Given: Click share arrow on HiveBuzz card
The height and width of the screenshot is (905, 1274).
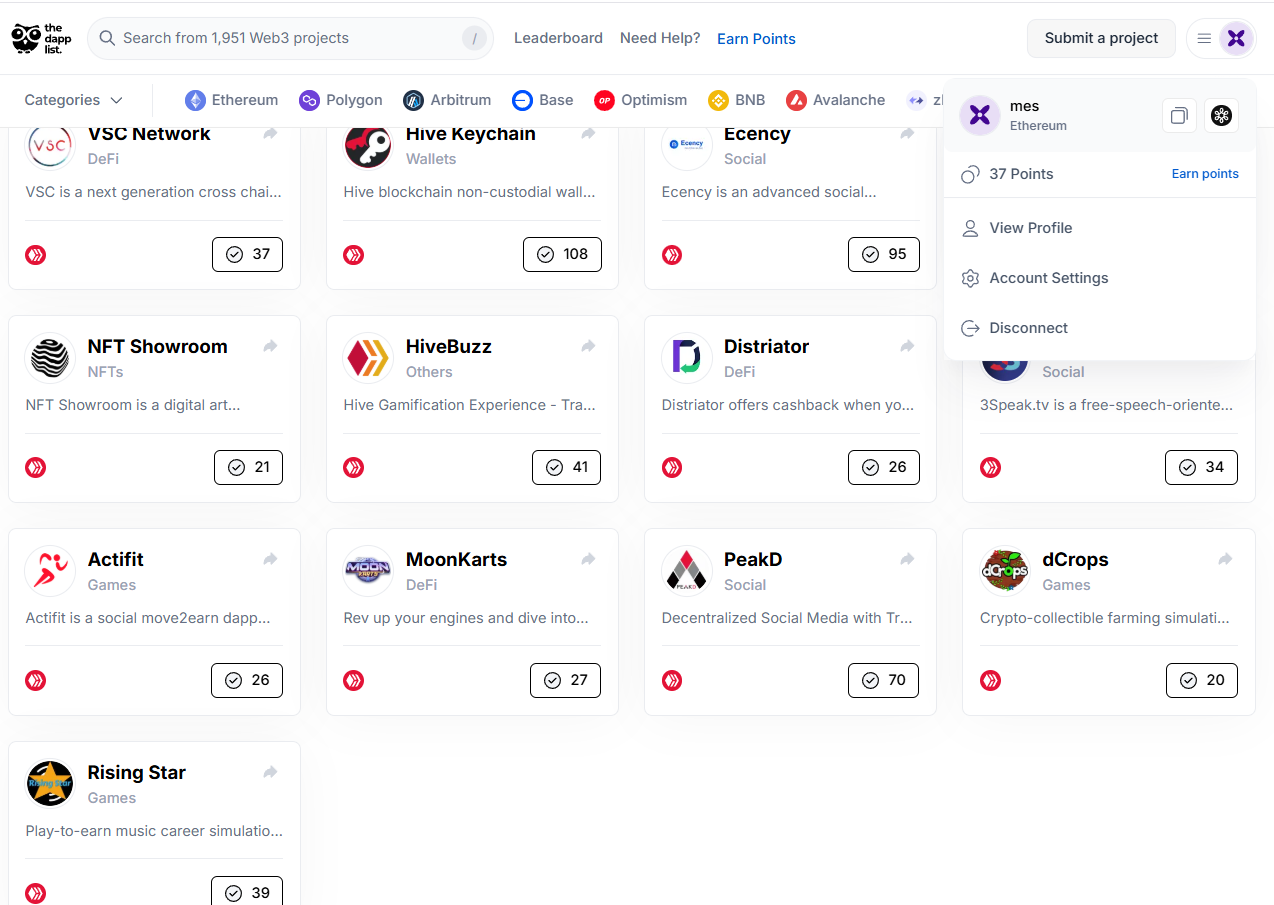Looking at the screenshot, I should [588, 346].
